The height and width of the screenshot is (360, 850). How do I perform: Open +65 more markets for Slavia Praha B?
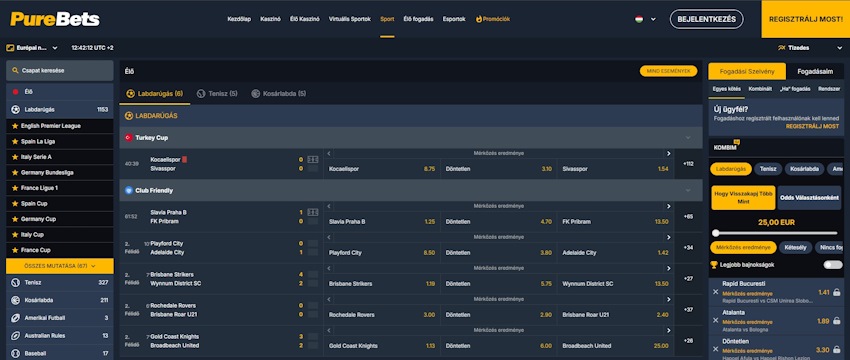point(688,217)
